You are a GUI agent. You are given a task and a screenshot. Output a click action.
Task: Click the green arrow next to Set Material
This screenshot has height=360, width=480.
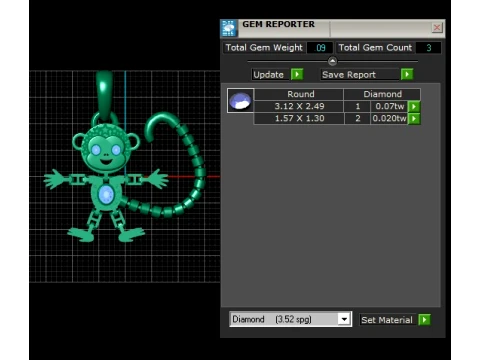point(424,320)
